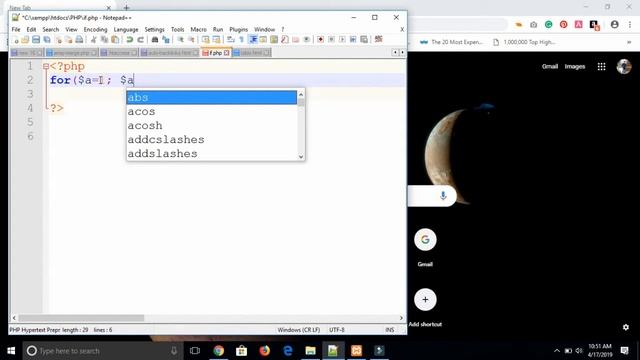Close the f.php tab
Viewport: 640px width, 360px height.
pyautogui.click(x=227, y=53)
